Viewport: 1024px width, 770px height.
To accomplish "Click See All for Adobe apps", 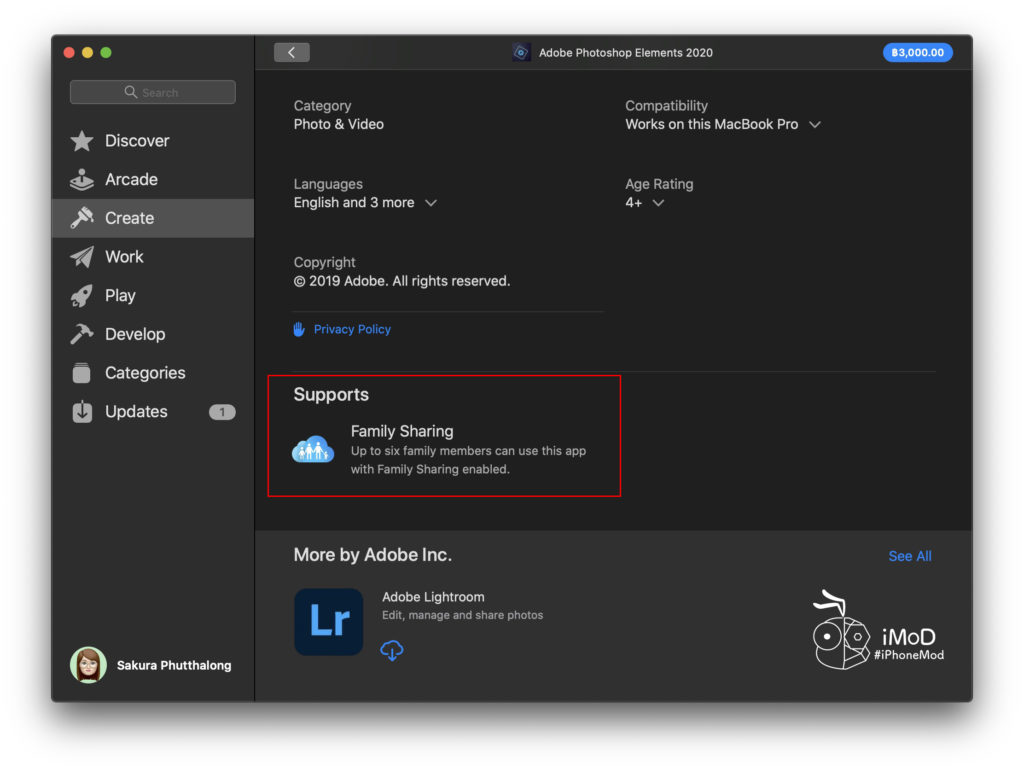I will tap(909, 556).
